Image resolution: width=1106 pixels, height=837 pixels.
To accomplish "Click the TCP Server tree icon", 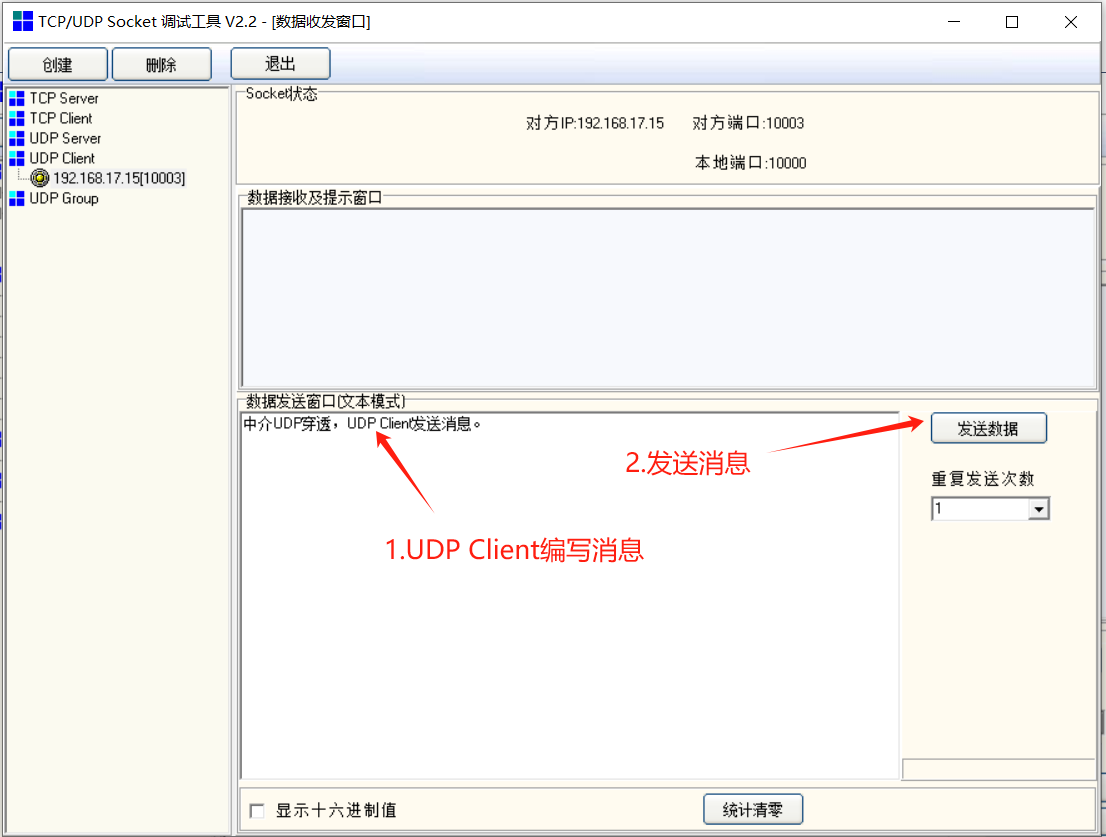I will 16,98.
